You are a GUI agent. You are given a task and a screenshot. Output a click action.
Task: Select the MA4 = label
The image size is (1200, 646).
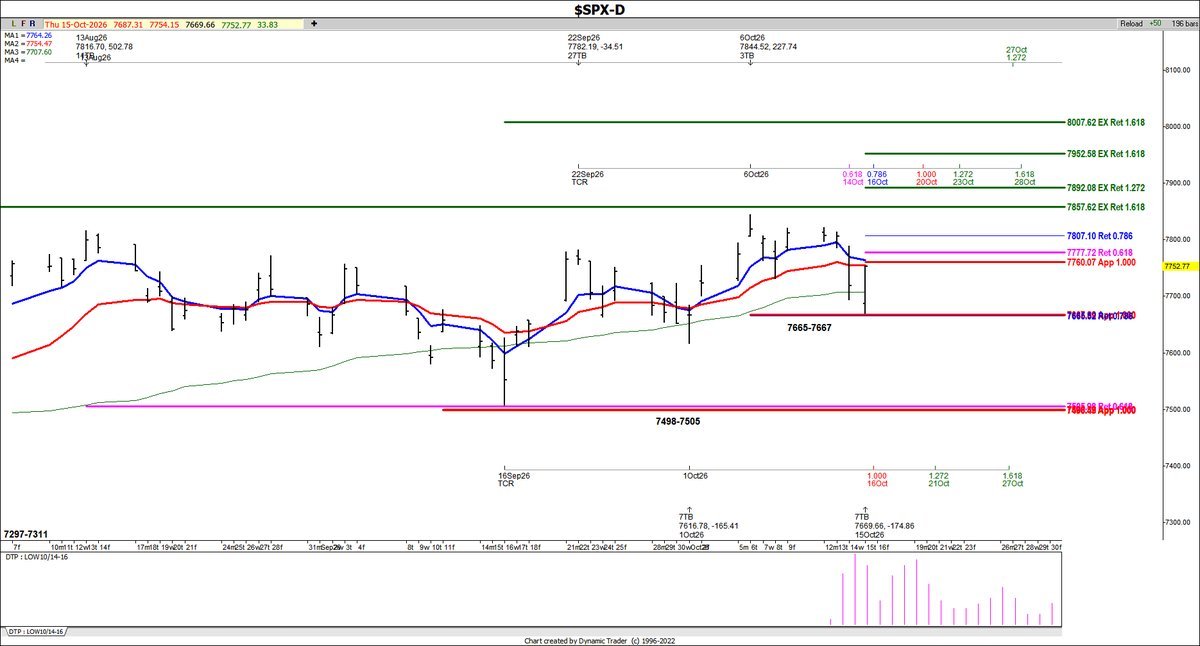[x=13, y=60]
